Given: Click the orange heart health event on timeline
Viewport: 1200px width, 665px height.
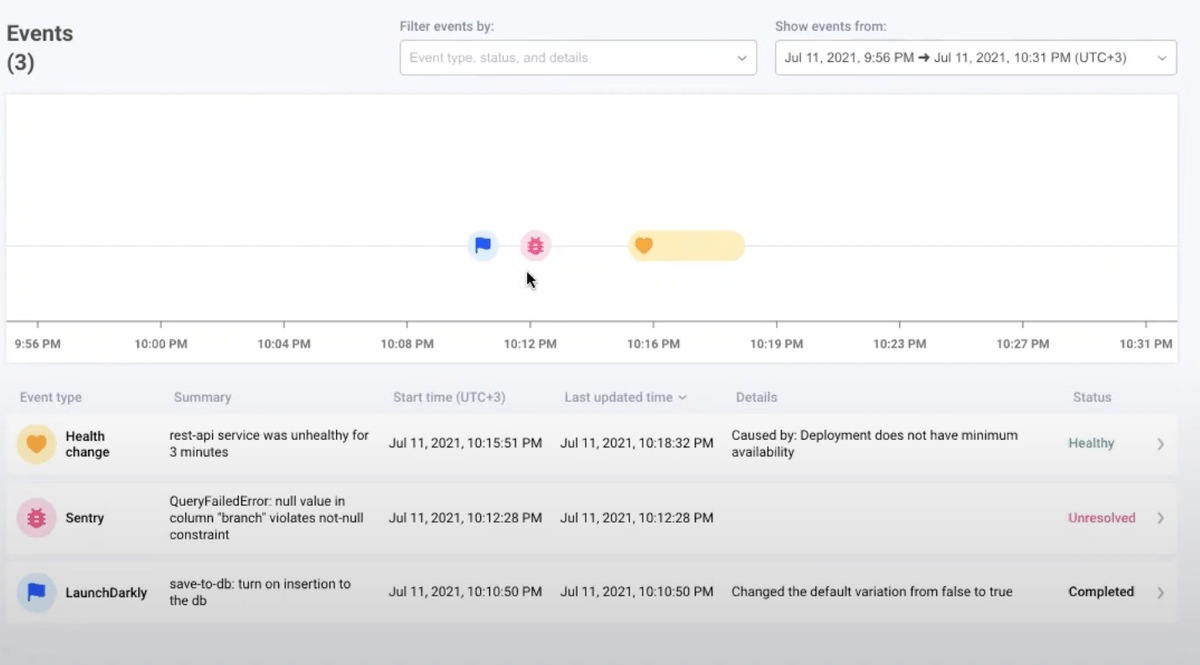Looking at the screenshot, I should point(644,245).
